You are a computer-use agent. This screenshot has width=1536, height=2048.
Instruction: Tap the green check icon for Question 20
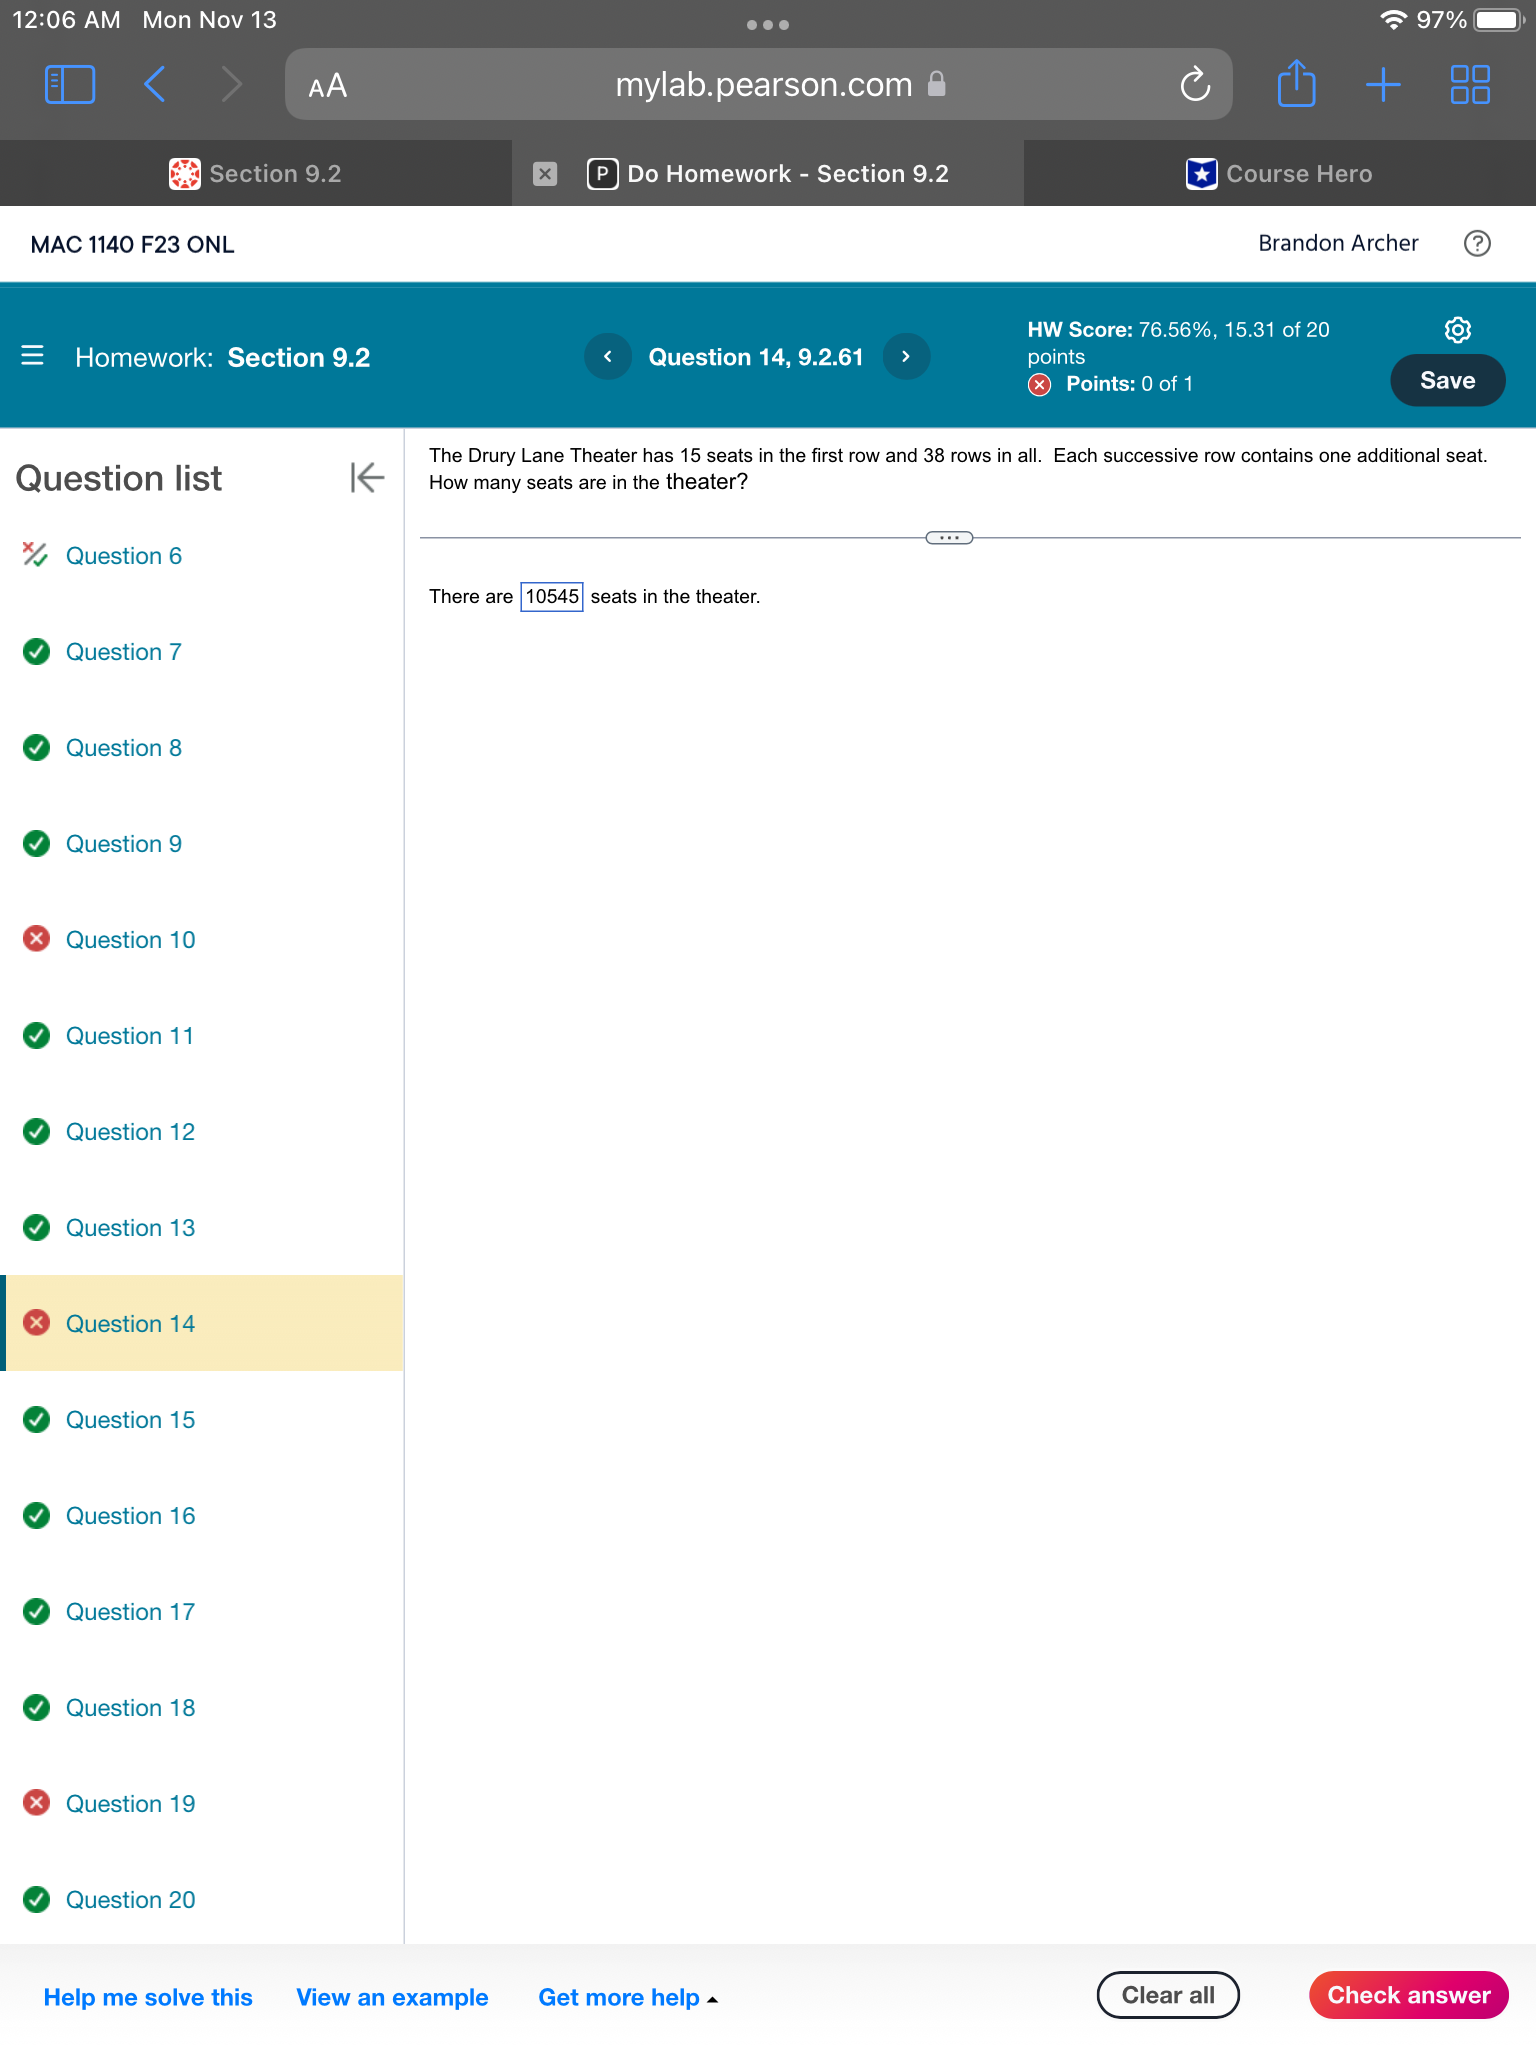37,1899
